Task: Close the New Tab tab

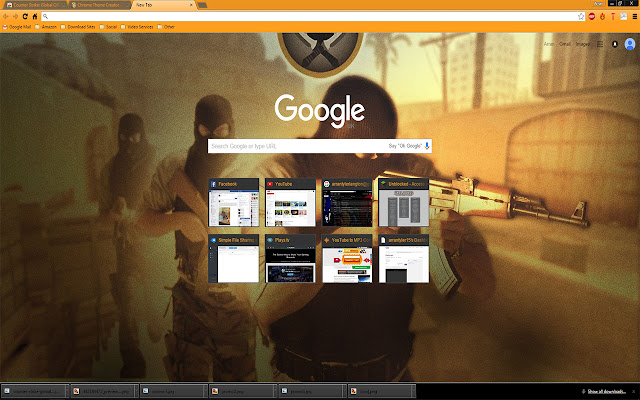Action: (191, 5)
